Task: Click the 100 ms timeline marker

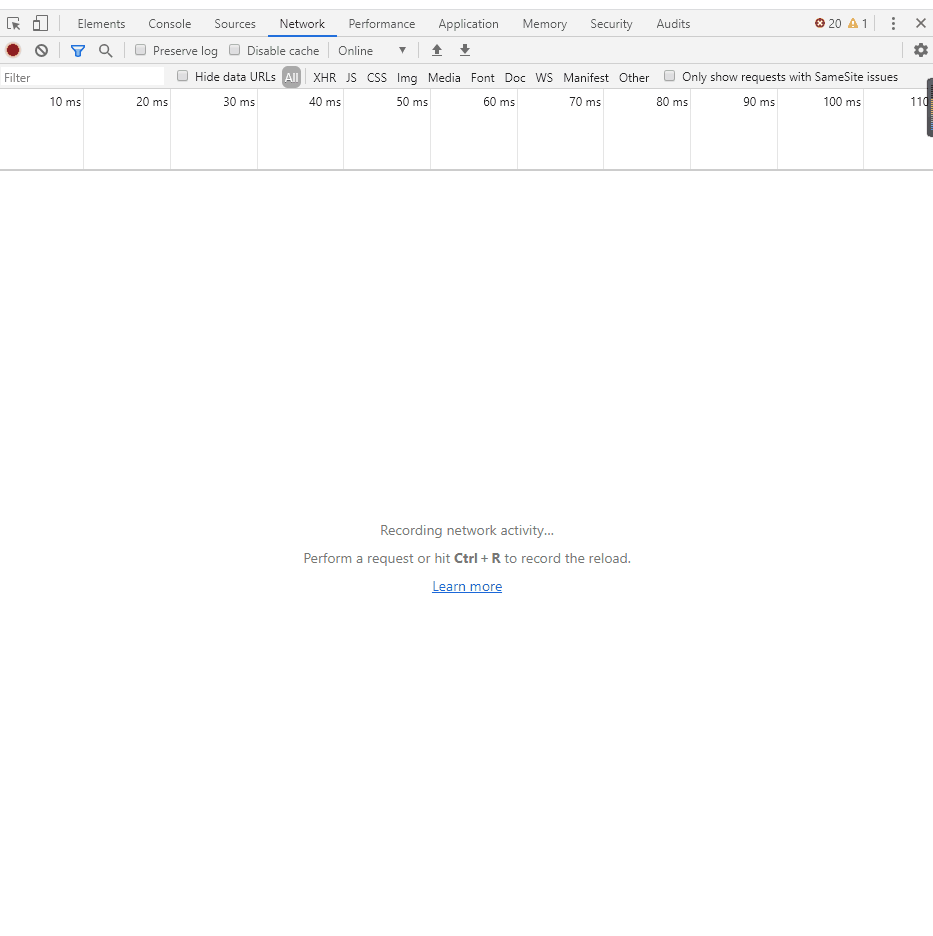Action: click(842, 101)
